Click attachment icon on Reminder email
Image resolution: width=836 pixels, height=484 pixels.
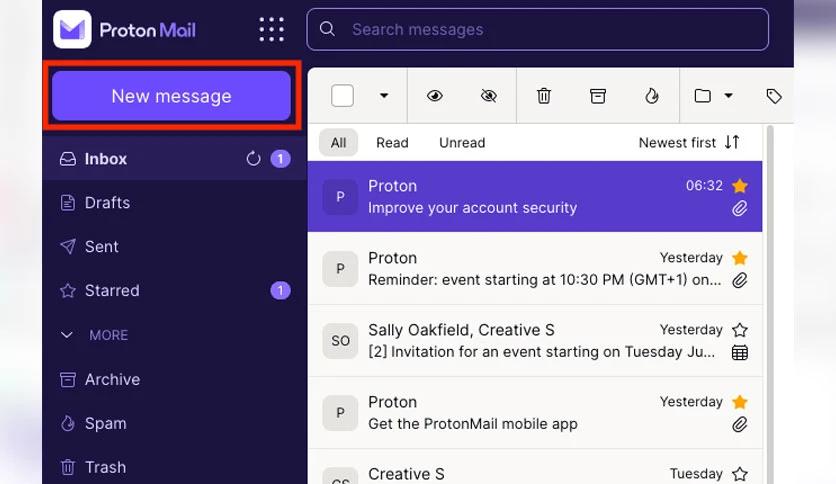tap(739, 280)
